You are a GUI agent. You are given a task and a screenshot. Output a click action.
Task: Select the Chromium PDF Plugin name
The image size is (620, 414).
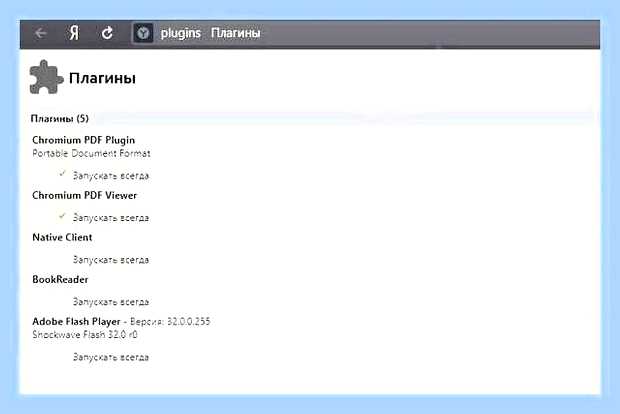(x=83, y=140)
